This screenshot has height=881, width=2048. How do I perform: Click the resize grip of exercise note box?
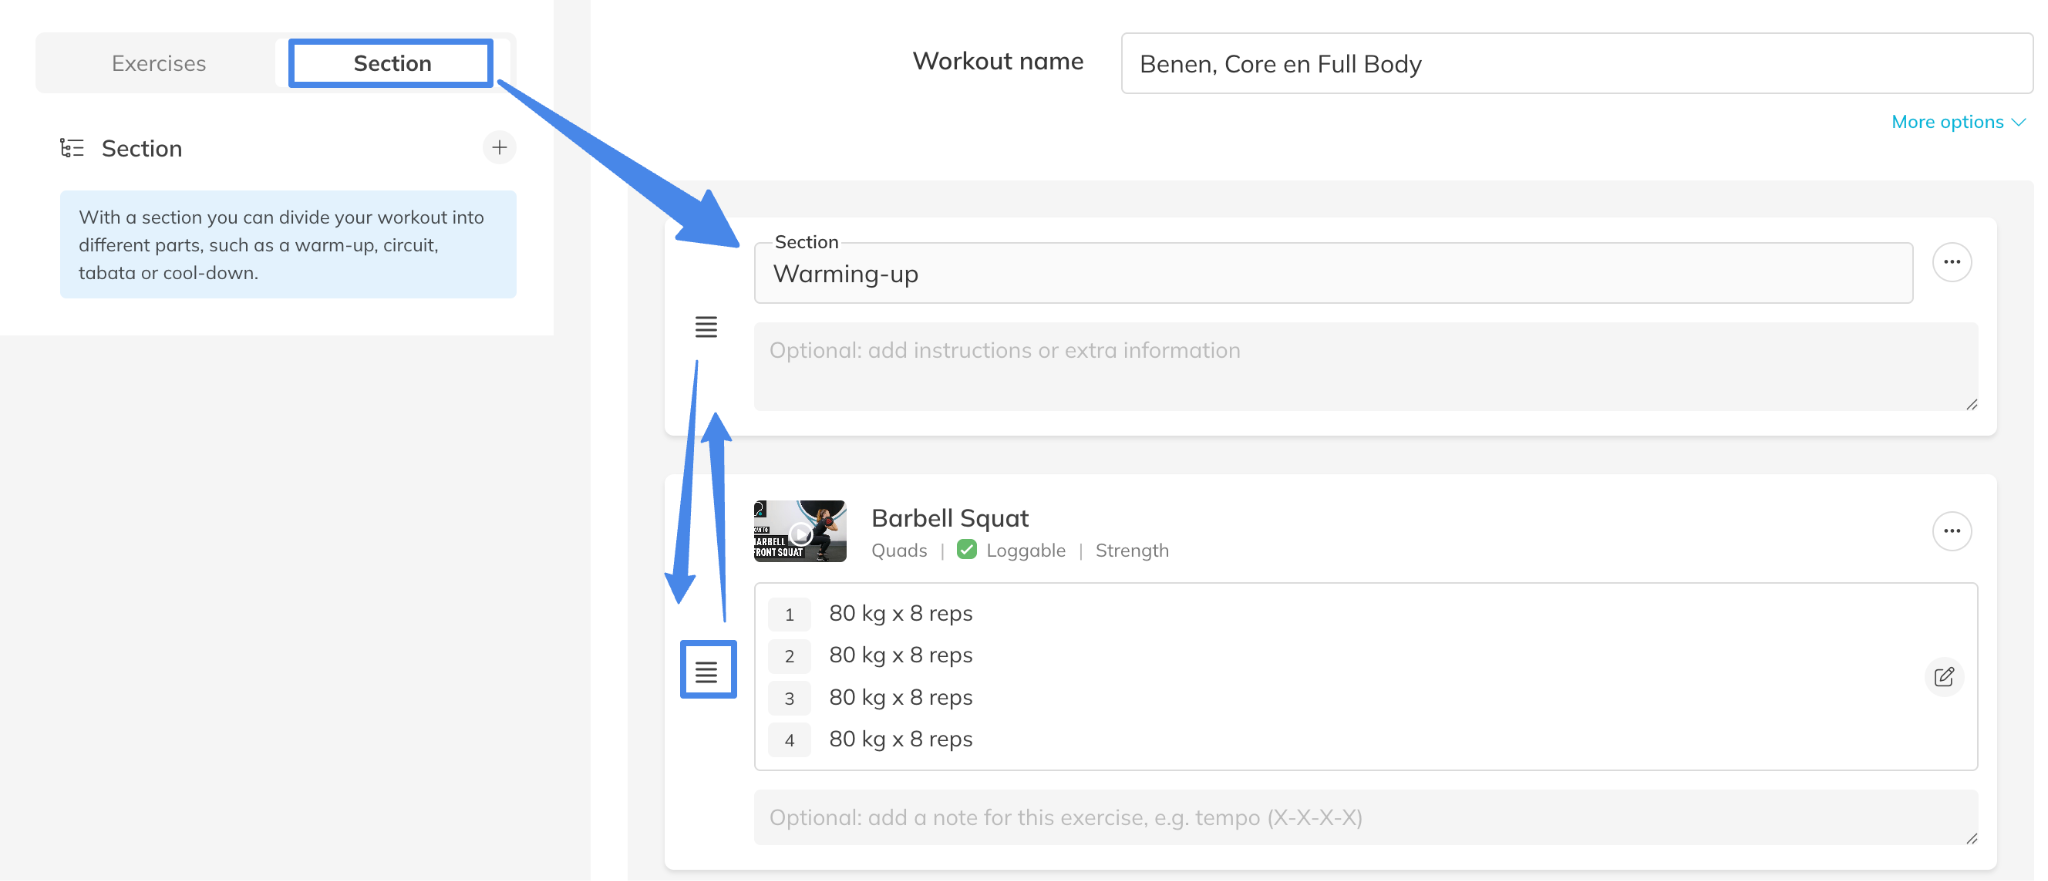click(1971, 838)
